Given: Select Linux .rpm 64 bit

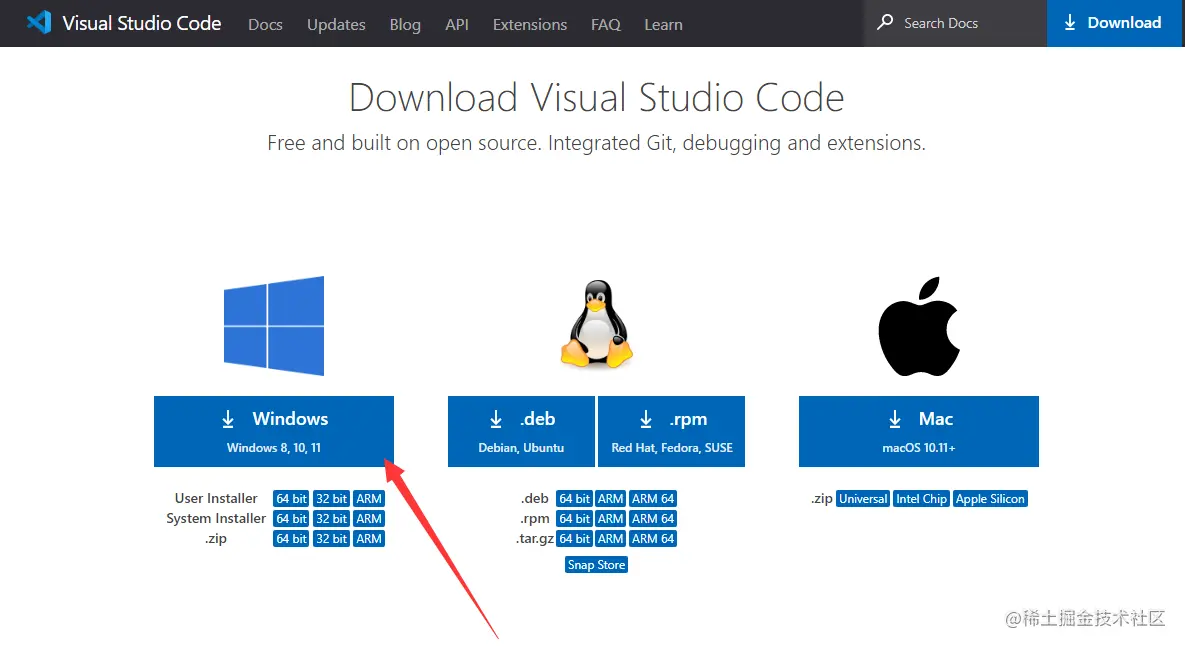Looking at the screenshot, I should (574, 519).
